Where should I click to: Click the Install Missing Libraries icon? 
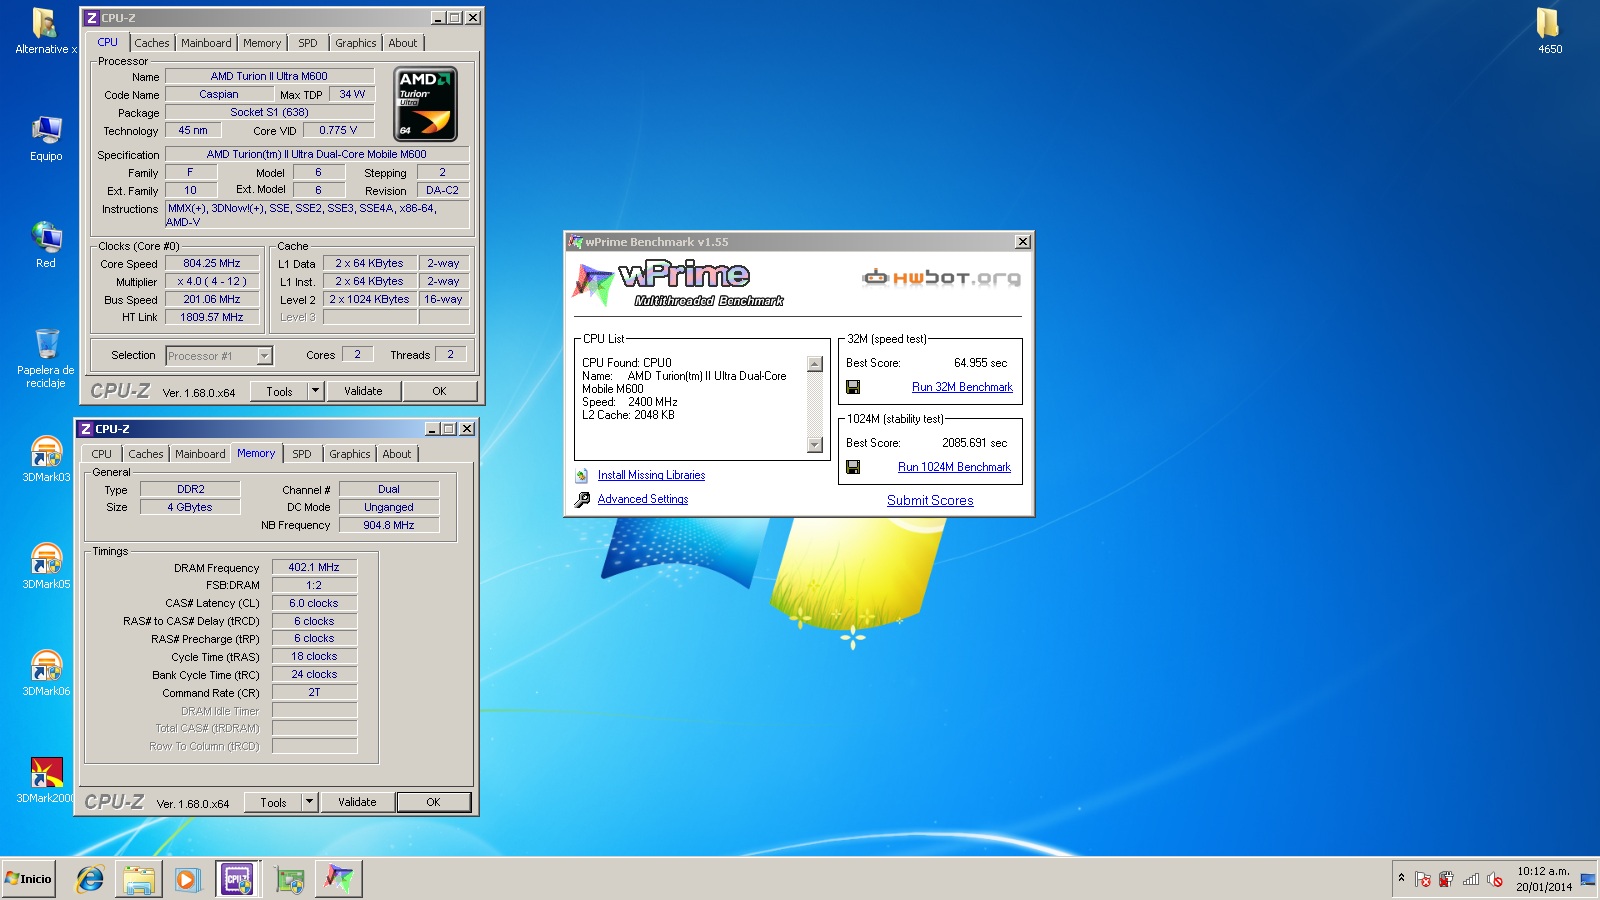582,476
